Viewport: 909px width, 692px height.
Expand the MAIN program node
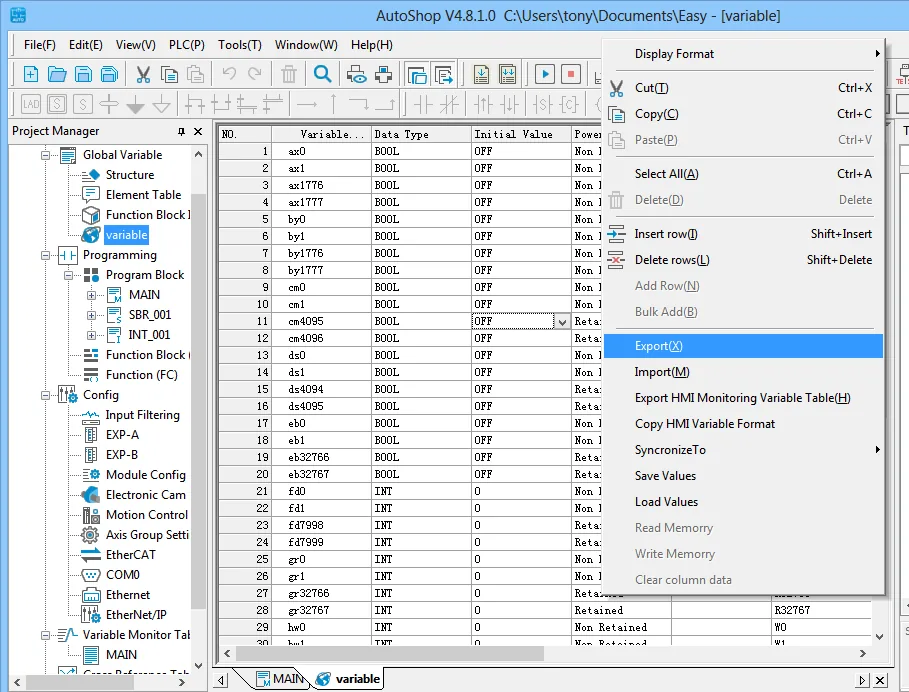tap(92, 296)
